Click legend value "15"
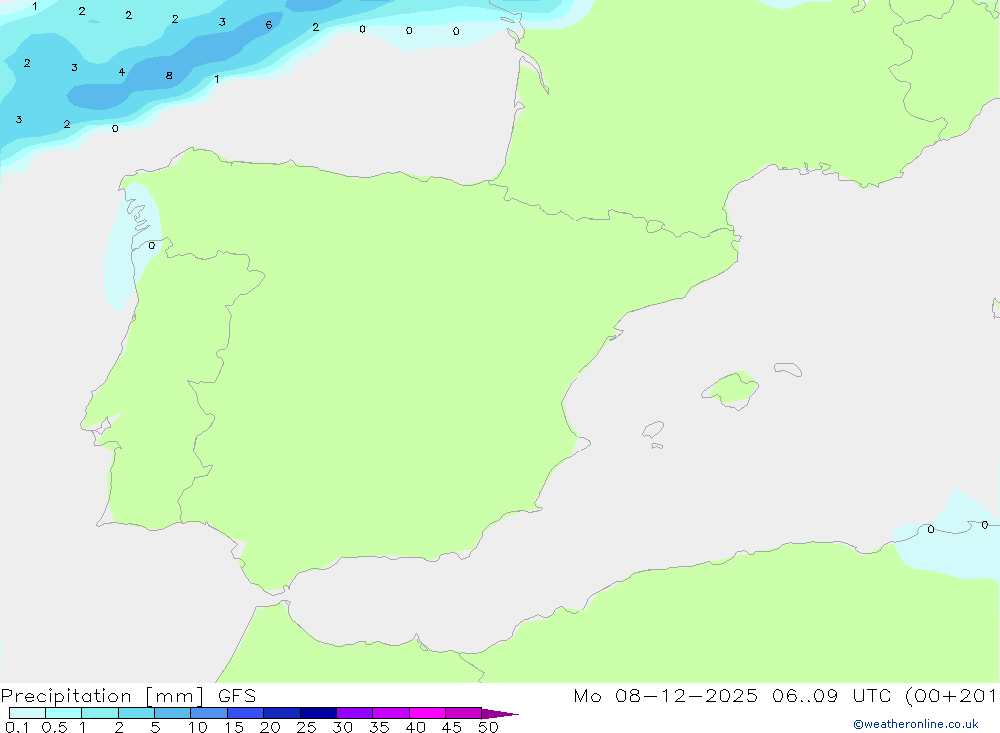This screenshot has width=1000, height=733. click(234, 727)
